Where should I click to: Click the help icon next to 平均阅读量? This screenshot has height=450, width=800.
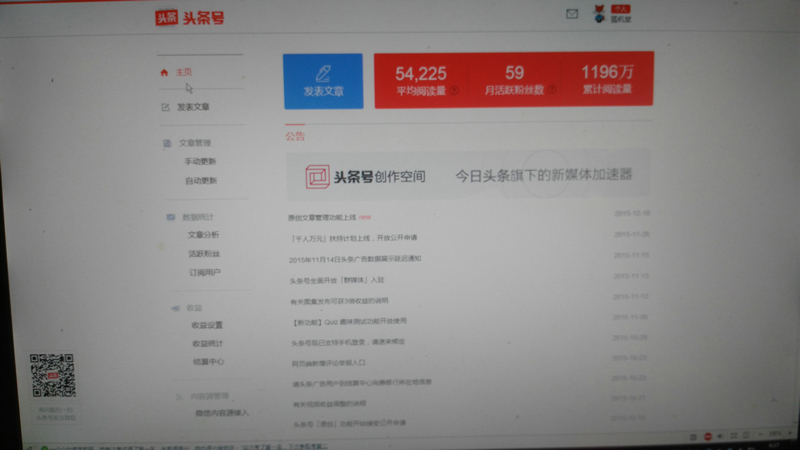pyautogui.click(x=454, y=91)
